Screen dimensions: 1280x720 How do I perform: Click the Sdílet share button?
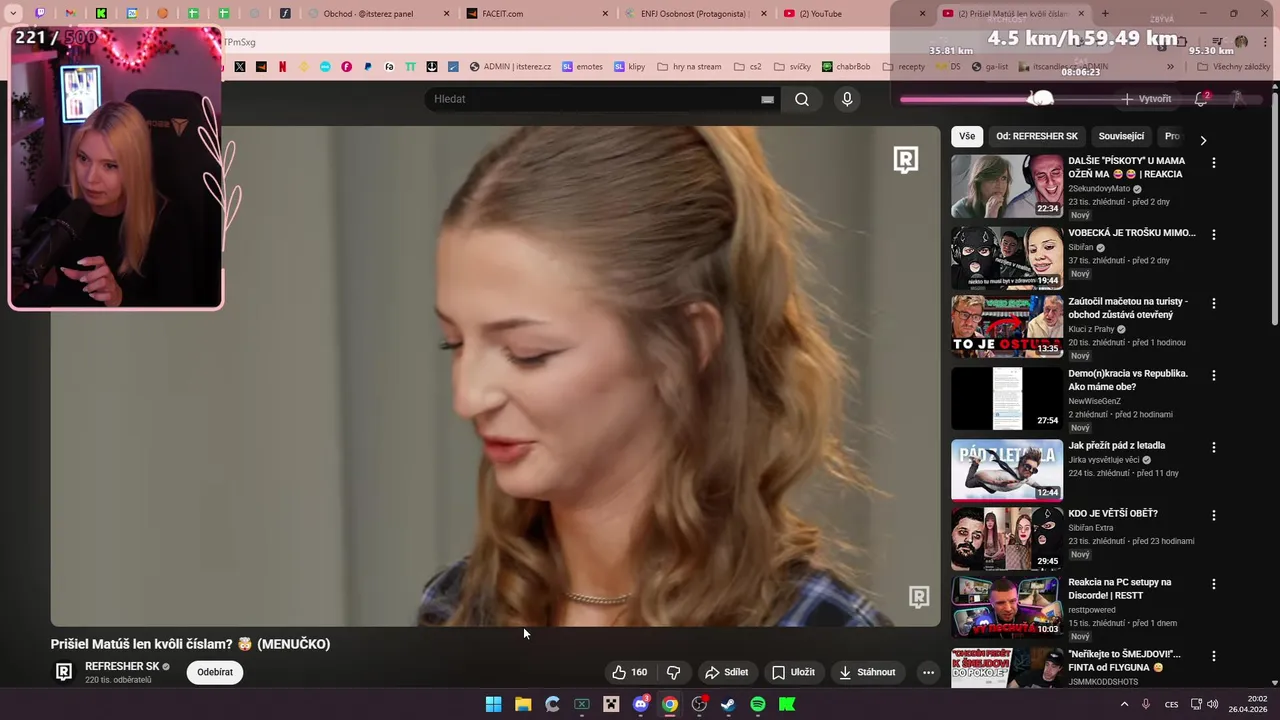(x=727, y=672)
